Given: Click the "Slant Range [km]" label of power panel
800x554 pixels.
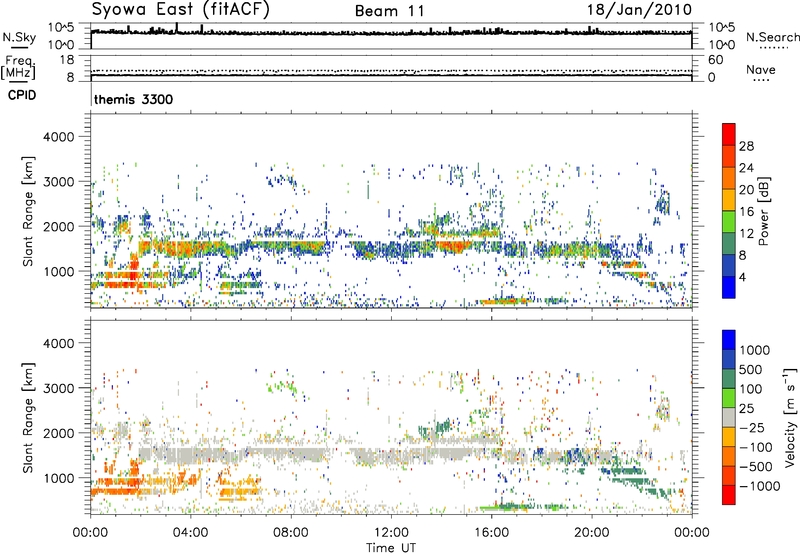Looking at the screenshot, I should point(28,211).
